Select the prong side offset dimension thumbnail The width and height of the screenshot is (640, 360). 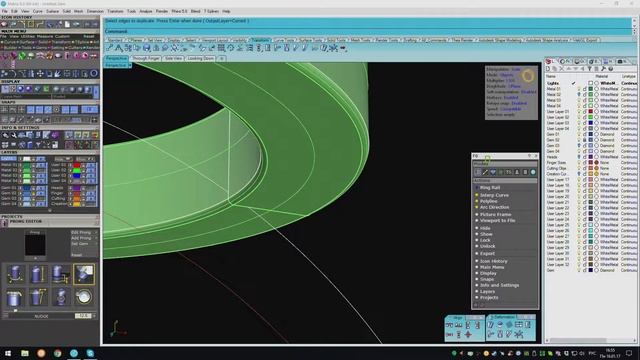tap(60, 274)
